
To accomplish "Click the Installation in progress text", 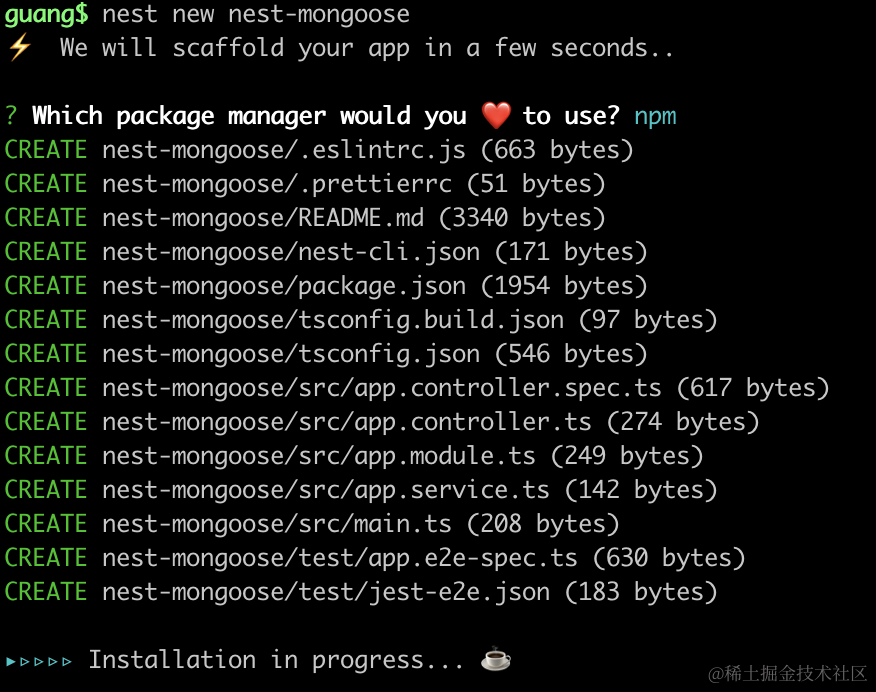I will [x=276, y=660].
